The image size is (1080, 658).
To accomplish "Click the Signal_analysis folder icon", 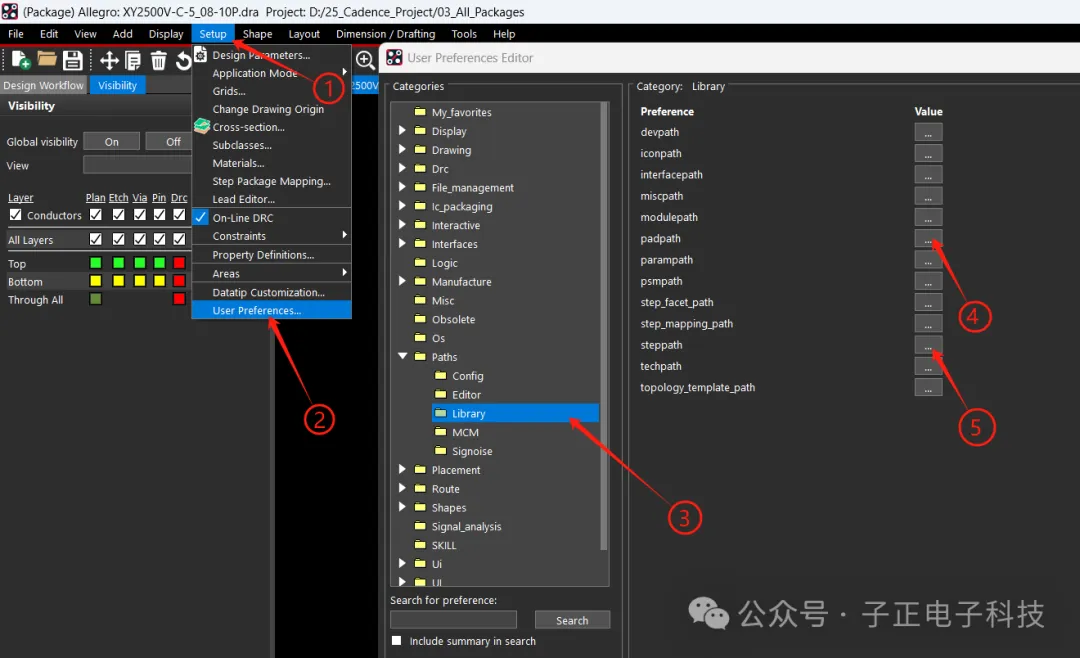I will point(420,526).
